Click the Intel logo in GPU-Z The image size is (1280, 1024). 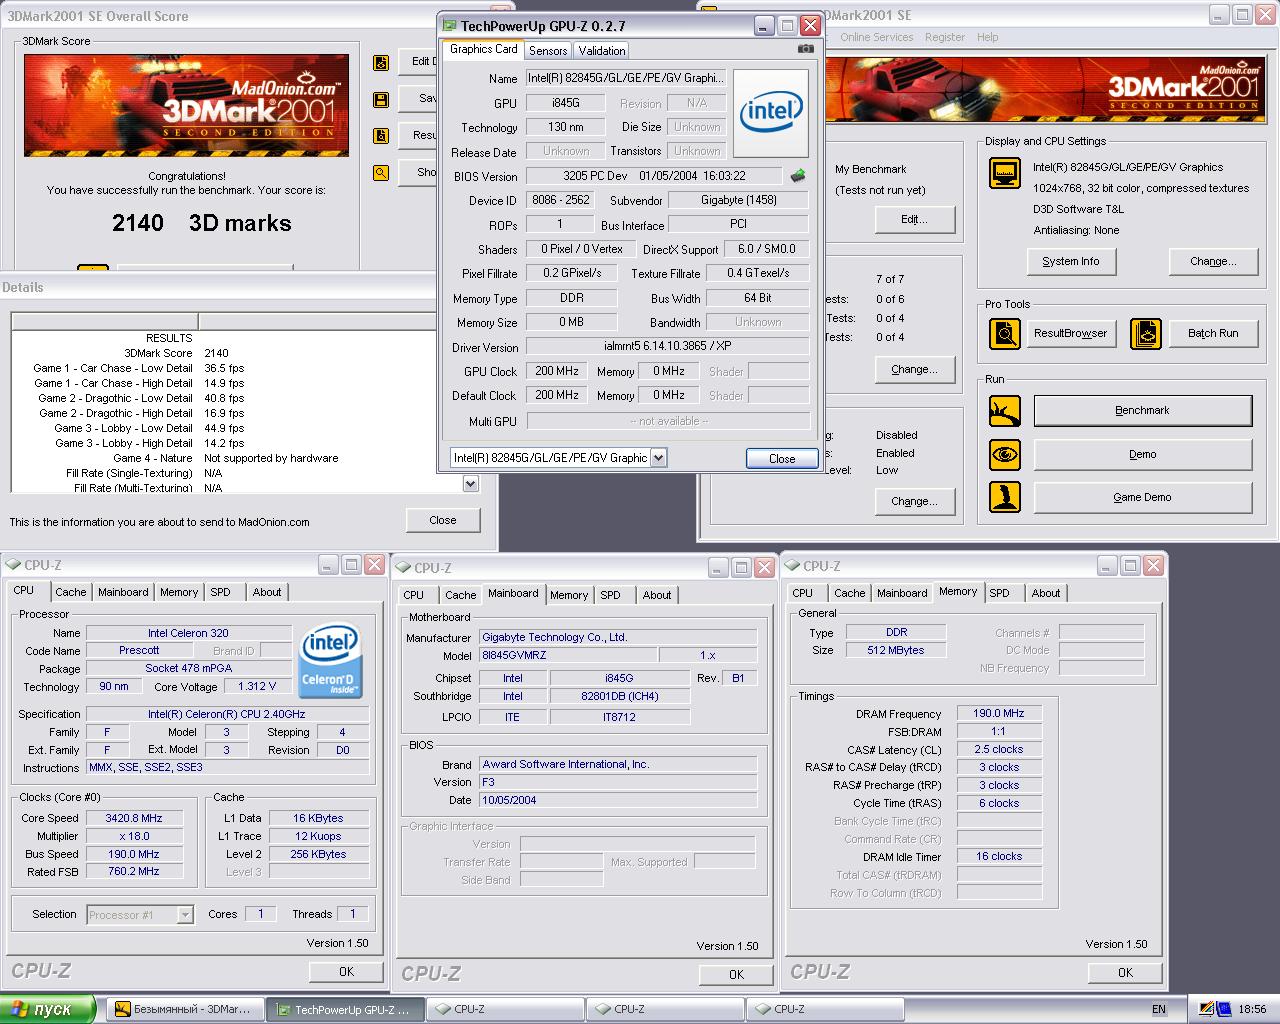[x=771, y=113]
